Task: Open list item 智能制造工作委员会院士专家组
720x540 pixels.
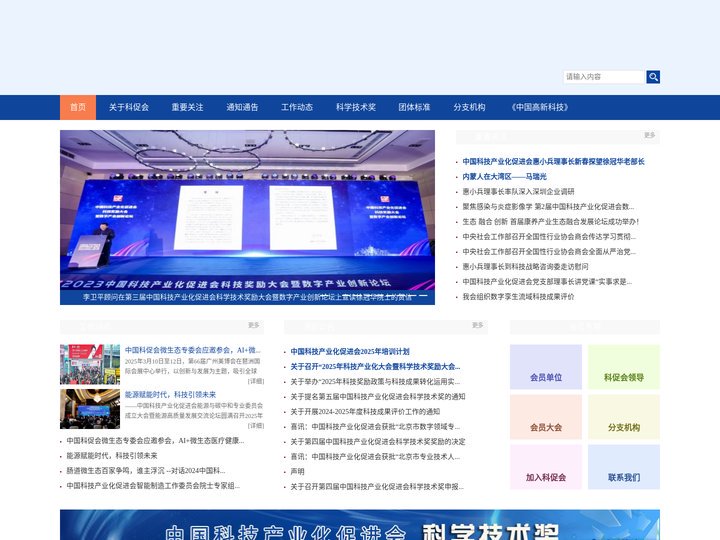Action: 153,486
